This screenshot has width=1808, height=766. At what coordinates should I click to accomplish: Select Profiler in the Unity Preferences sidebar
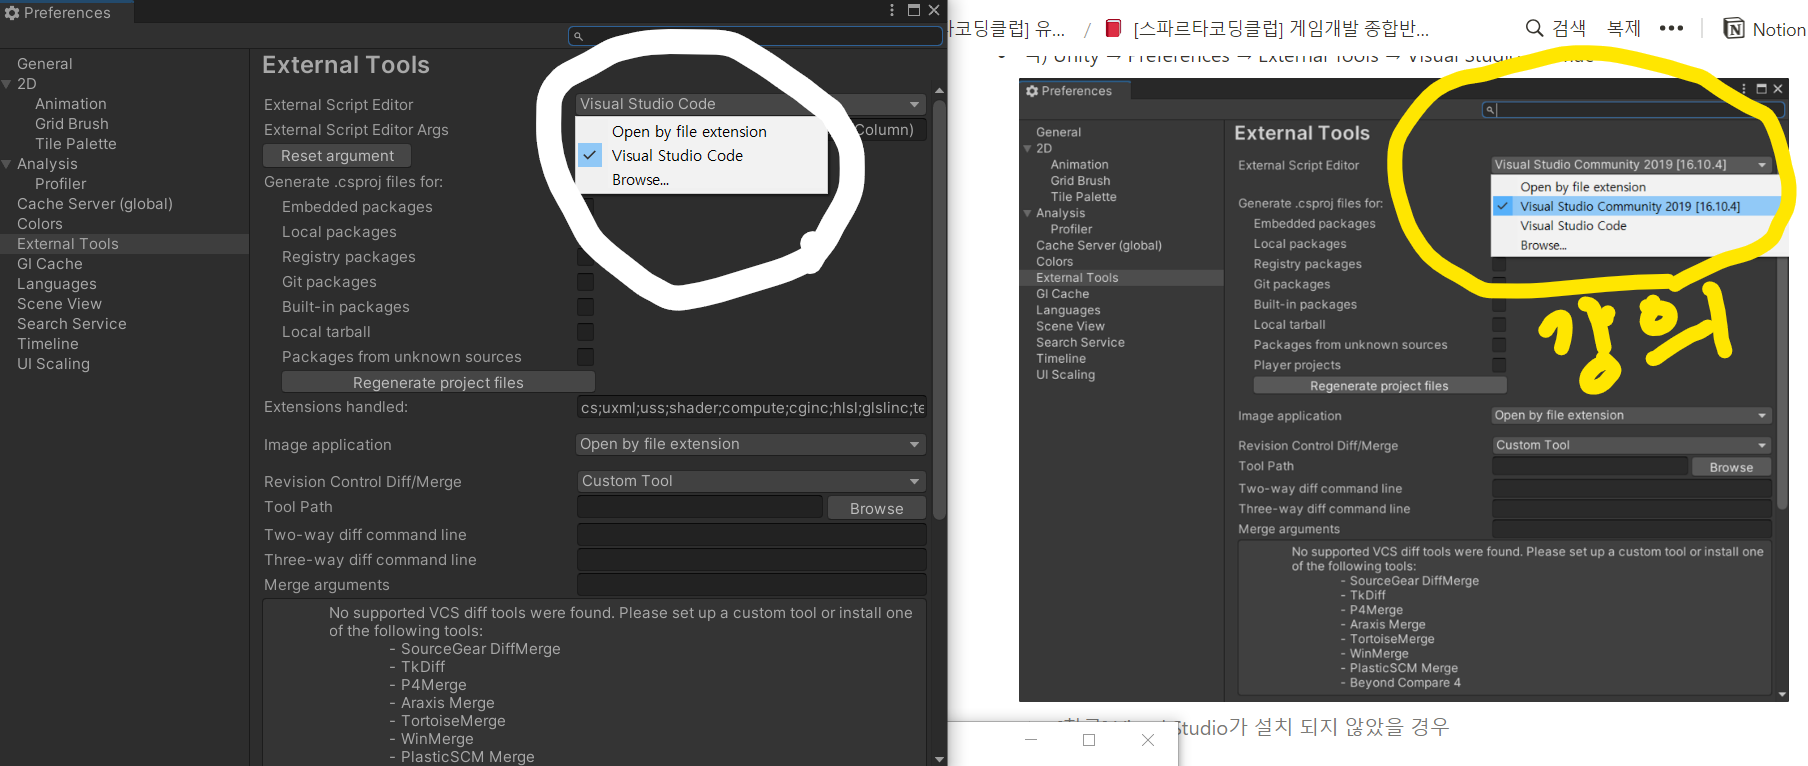point(61,184)
